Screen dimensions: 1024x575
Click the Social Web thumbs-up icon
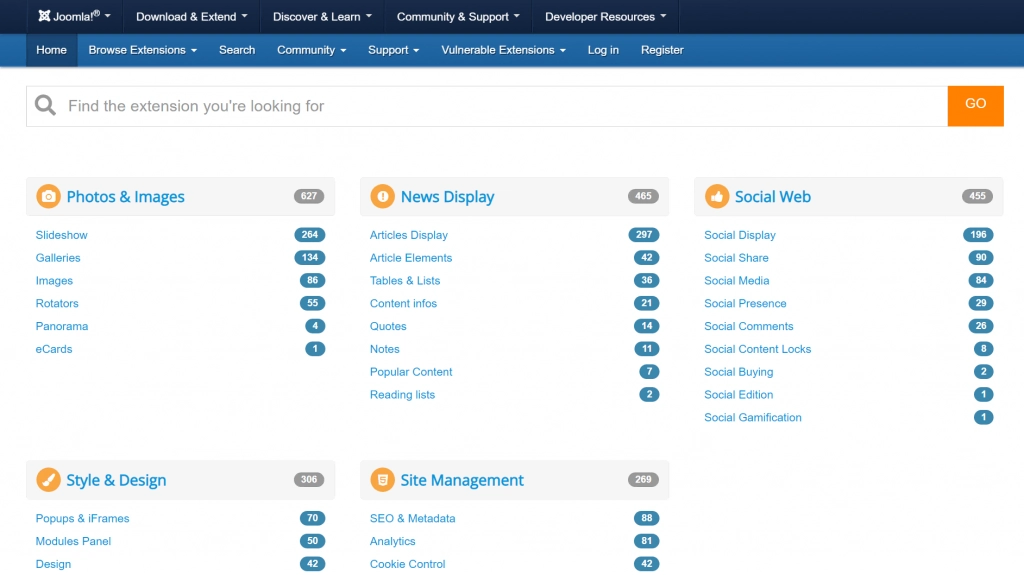coord(716,197)
